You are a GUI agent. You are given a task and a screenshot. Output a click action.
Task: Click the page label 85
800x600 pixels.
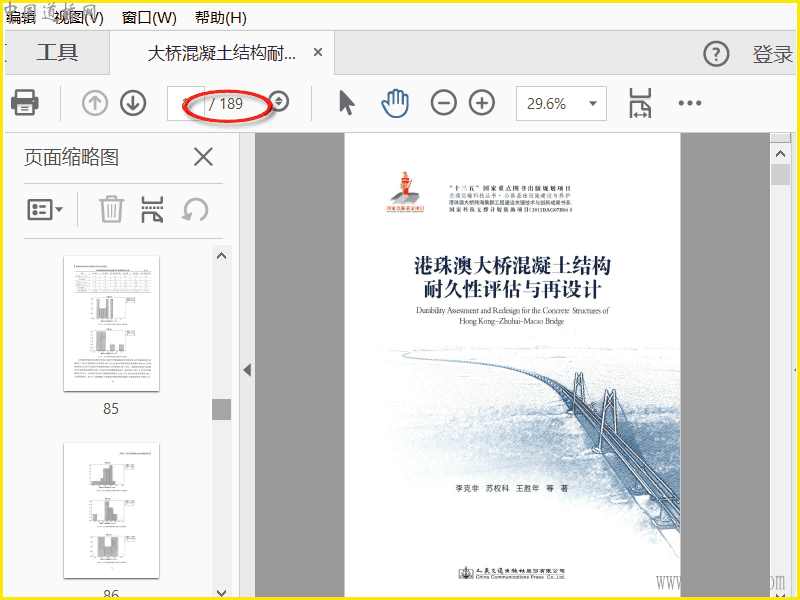[x=111, y=408]
